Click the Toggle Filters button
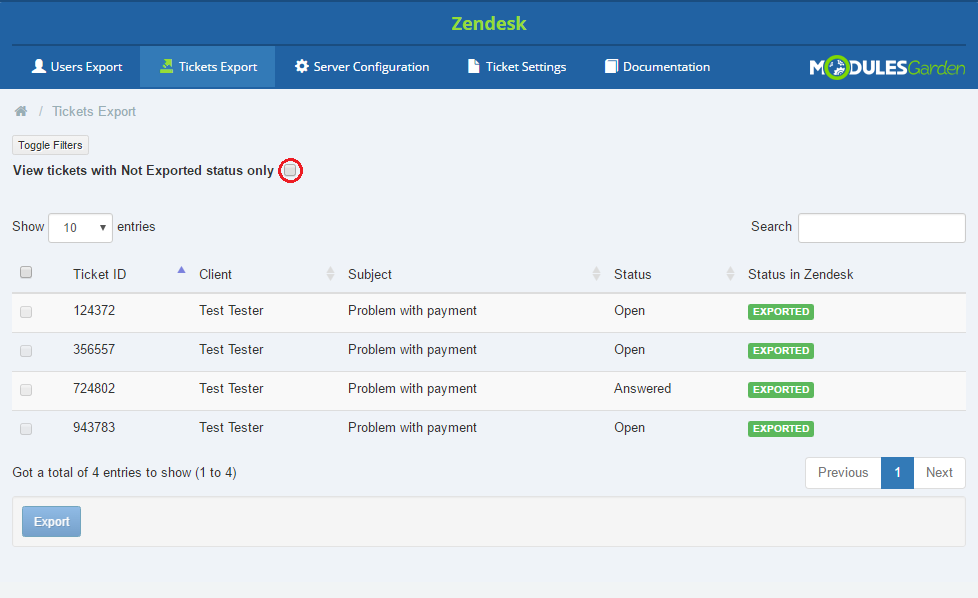 (x=51, y=145)
